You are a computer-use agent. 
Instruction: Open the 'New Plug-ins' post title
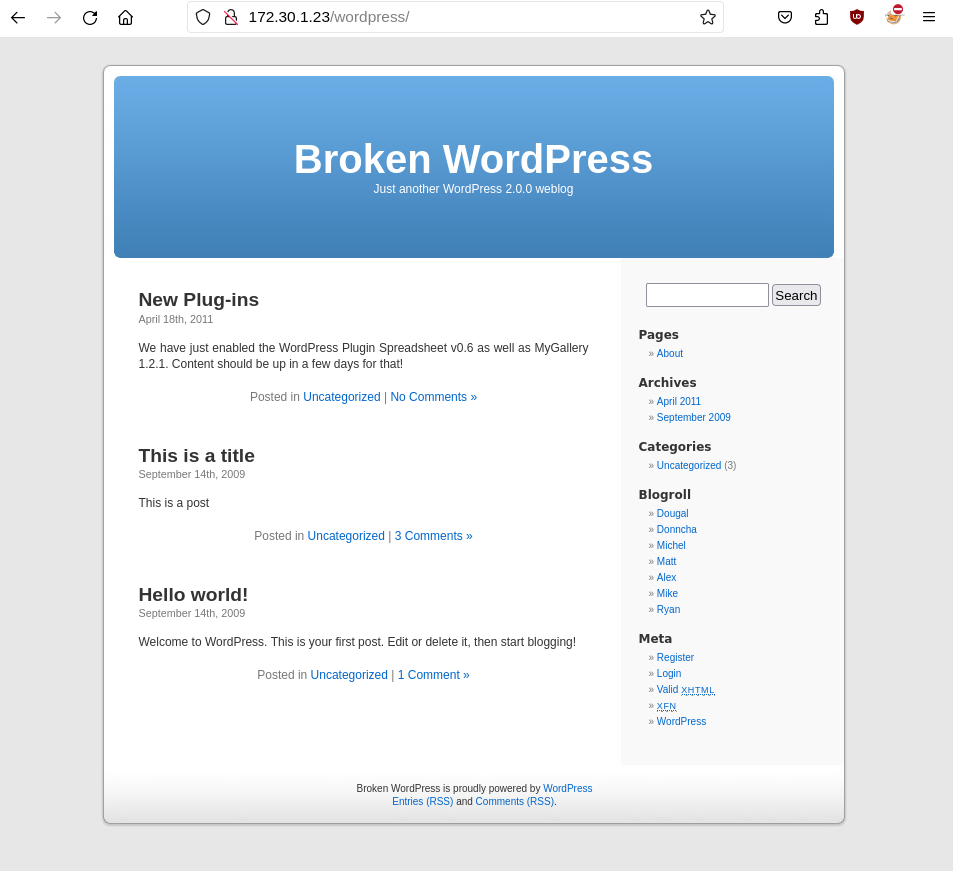click(198, 300)
